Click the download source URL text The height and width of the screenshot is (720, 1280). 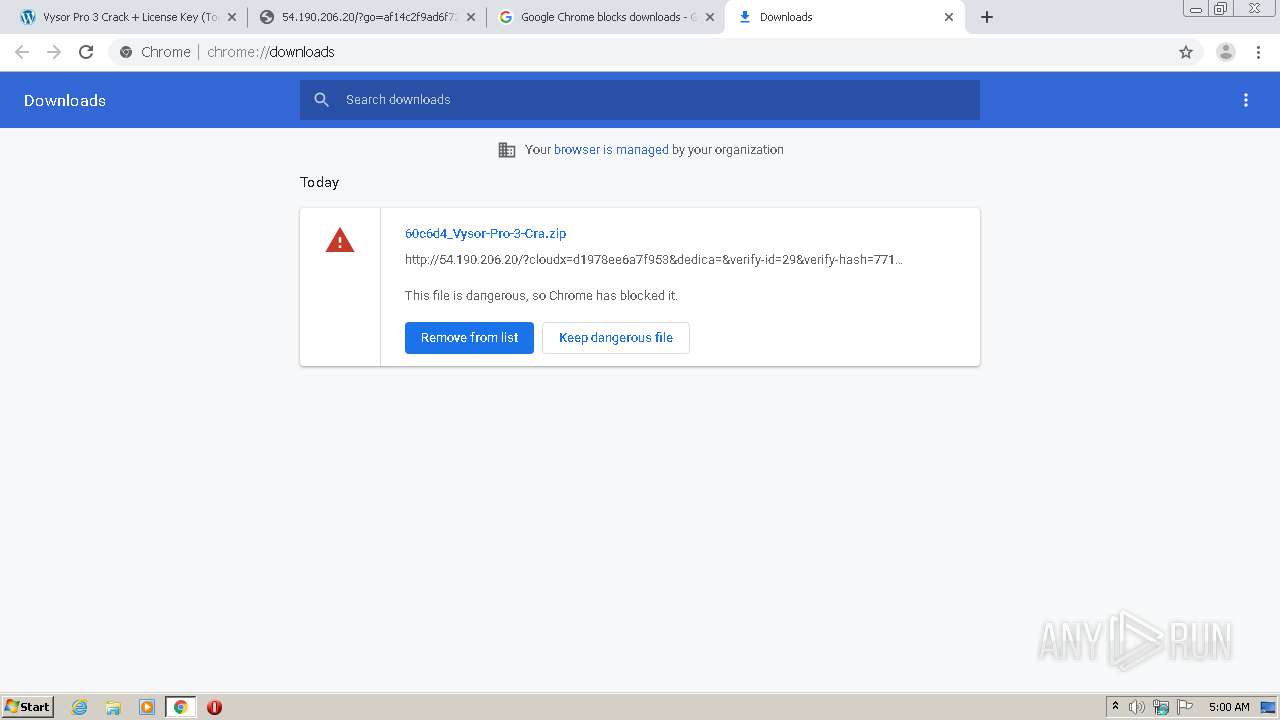pos(653,260)
